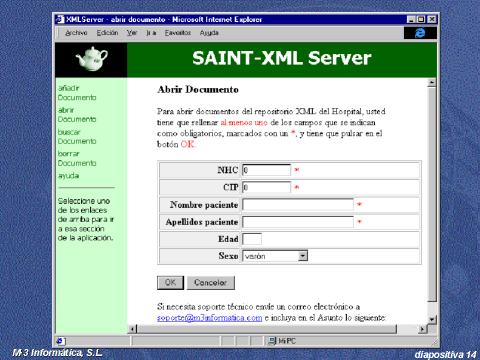Viewport: 480px width, 360px height.
Task: Click the NHC input field
Action: pos(266,170)
